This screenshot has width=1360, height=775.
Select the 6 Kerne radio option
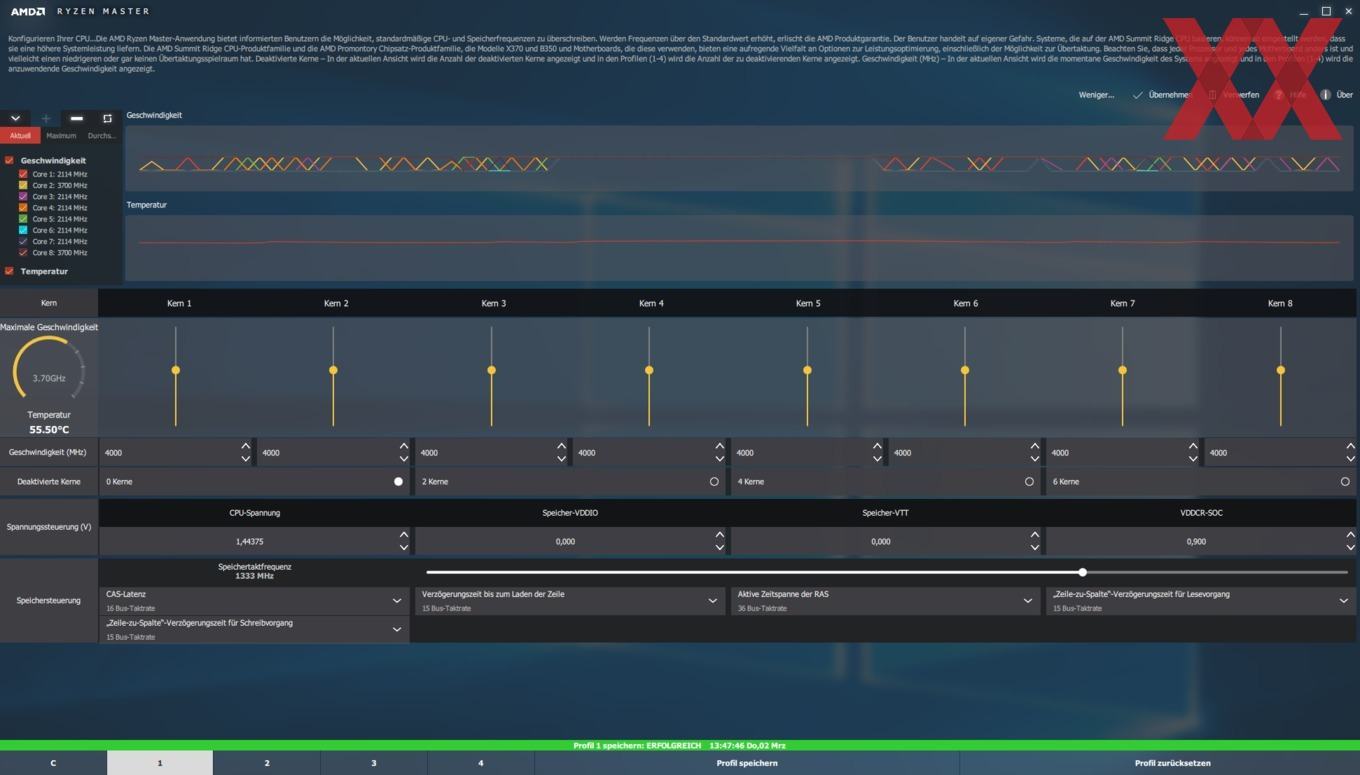tap(1345, 481)
